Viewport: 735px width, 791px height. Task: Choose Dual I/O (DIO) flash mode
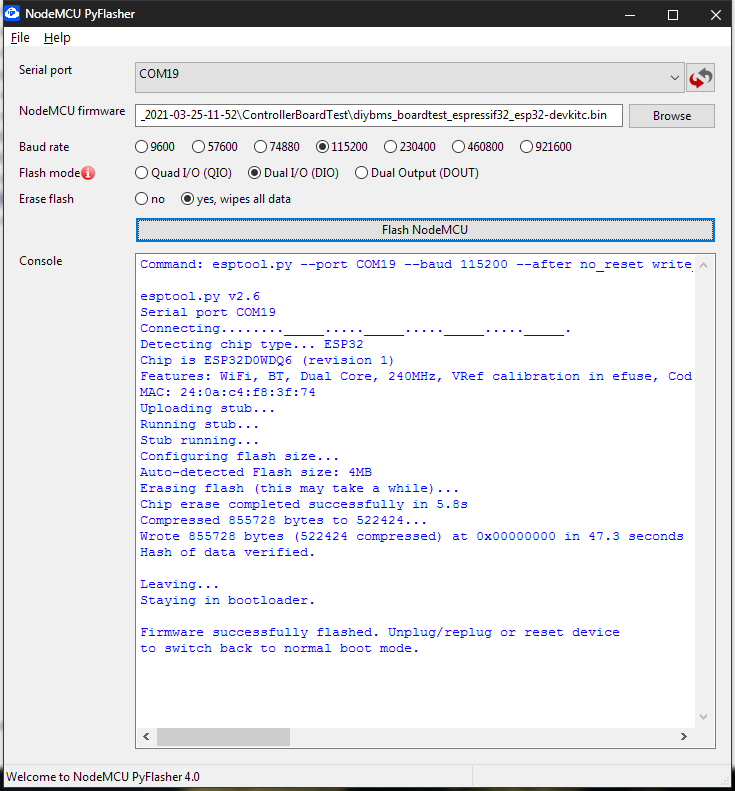tap(294, 173)
